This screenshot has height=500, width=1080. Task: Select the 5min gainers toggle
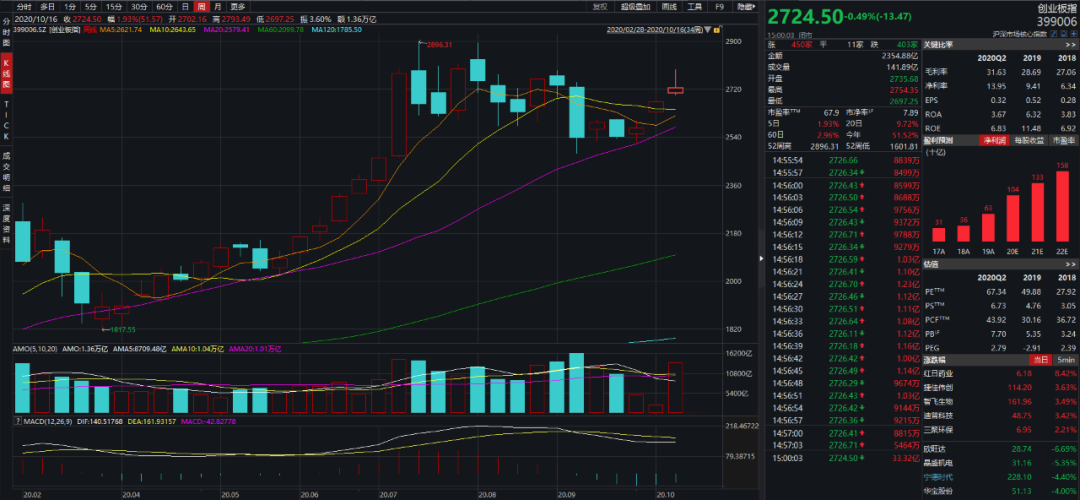(1066, 360)
